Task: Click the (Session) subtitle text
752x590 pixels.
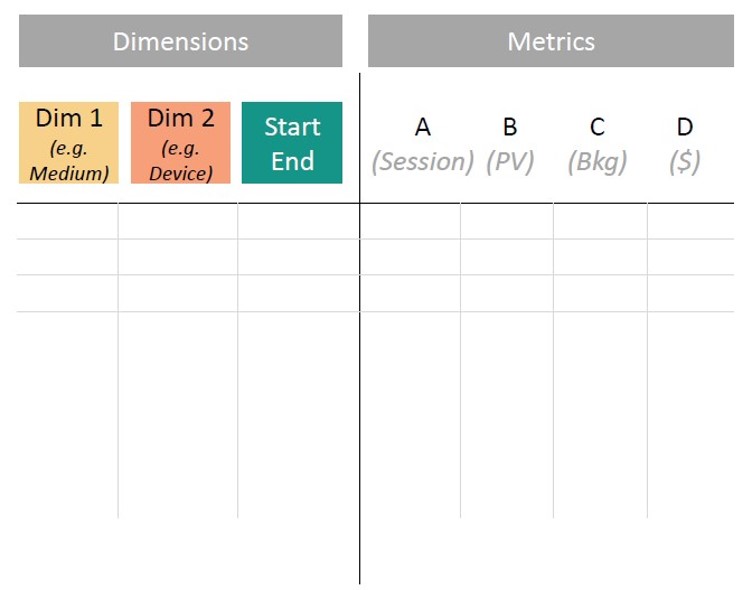Action: tap(423, 162)
